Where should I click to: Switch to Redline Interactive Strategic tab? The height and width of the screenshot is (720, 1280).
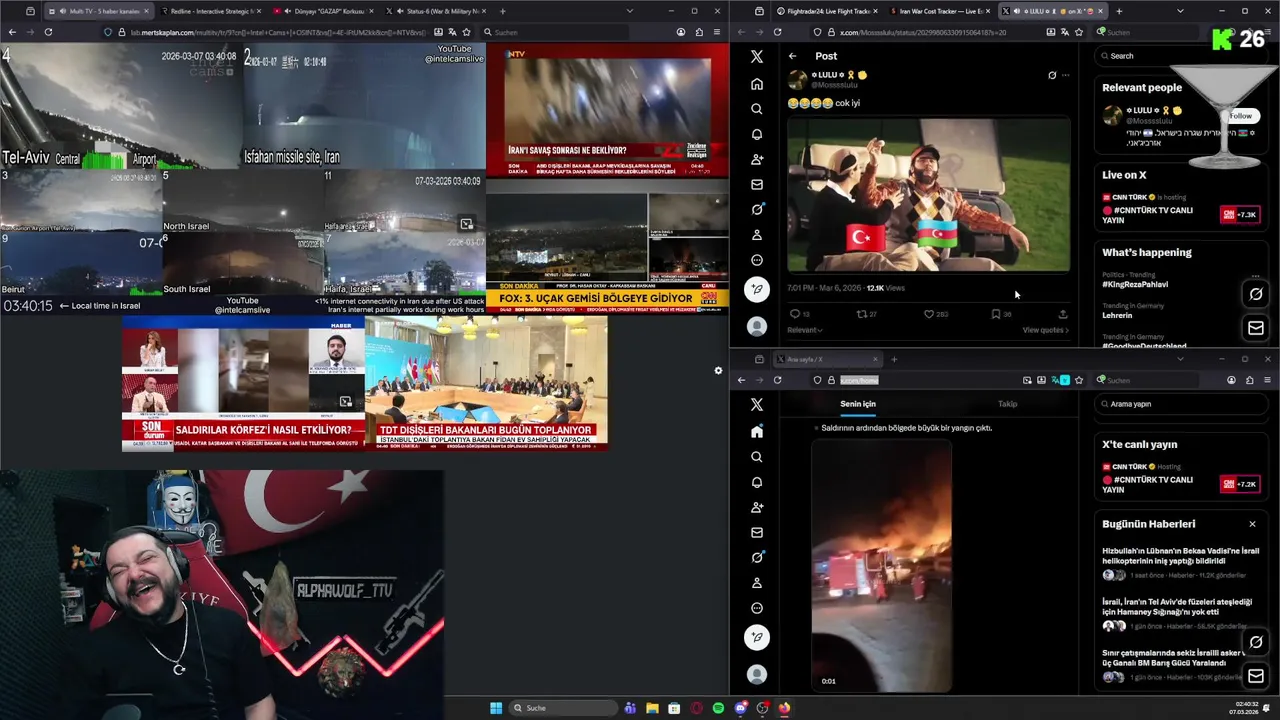coord(210,11)
